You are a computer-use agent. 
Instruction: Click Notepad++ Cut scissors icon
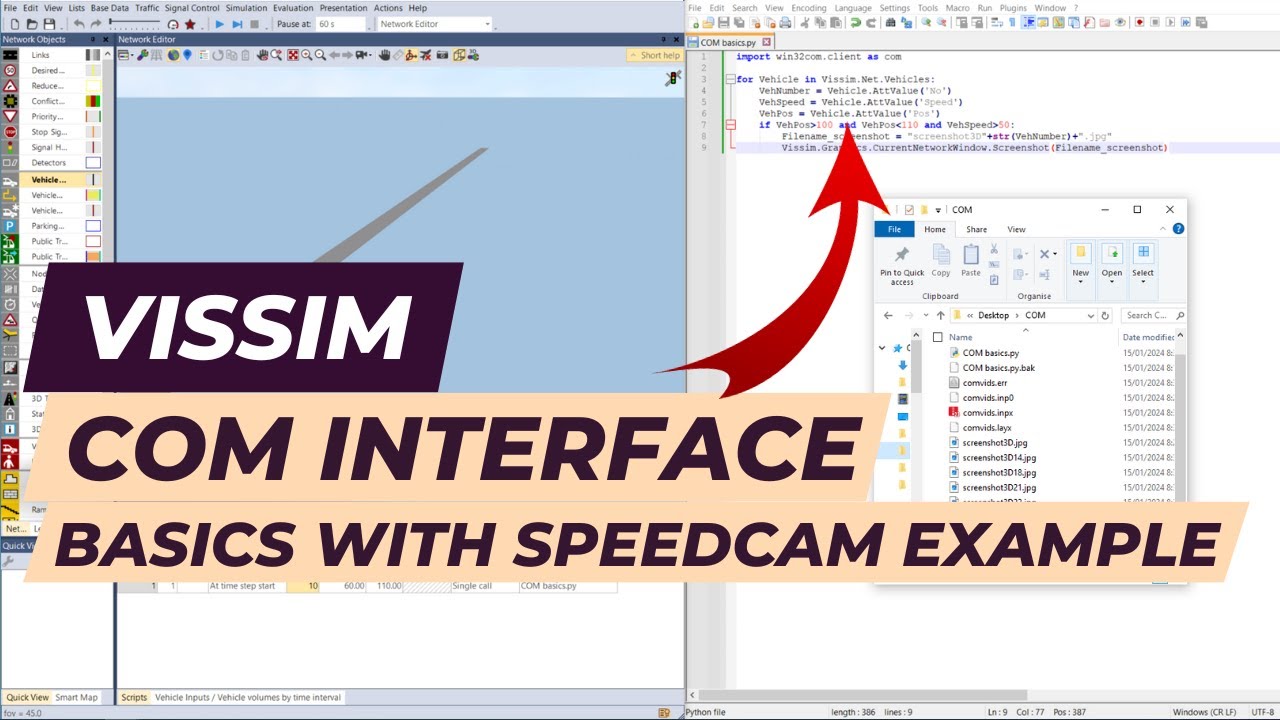(x=804, y=23)
